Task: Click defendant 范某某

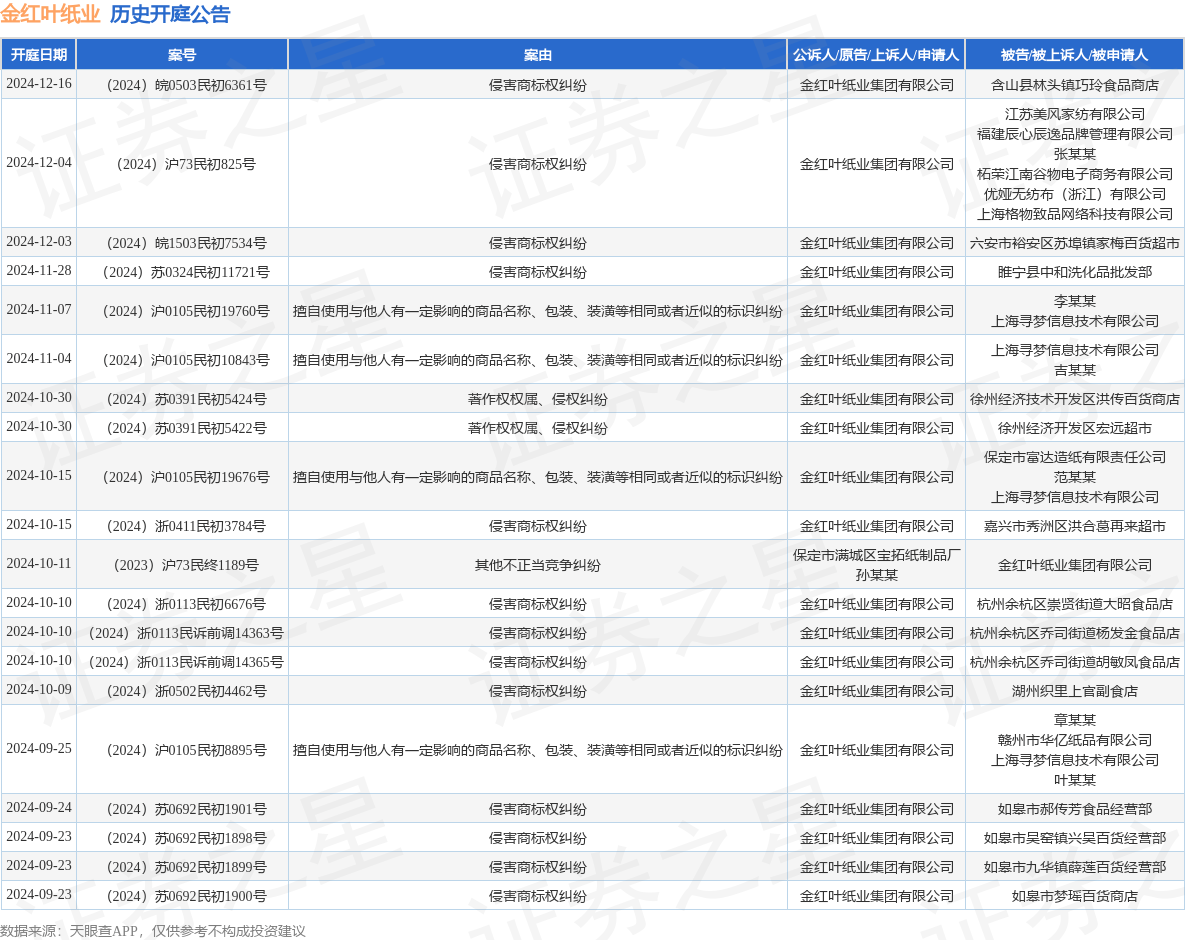Action: click(1075, 477)
